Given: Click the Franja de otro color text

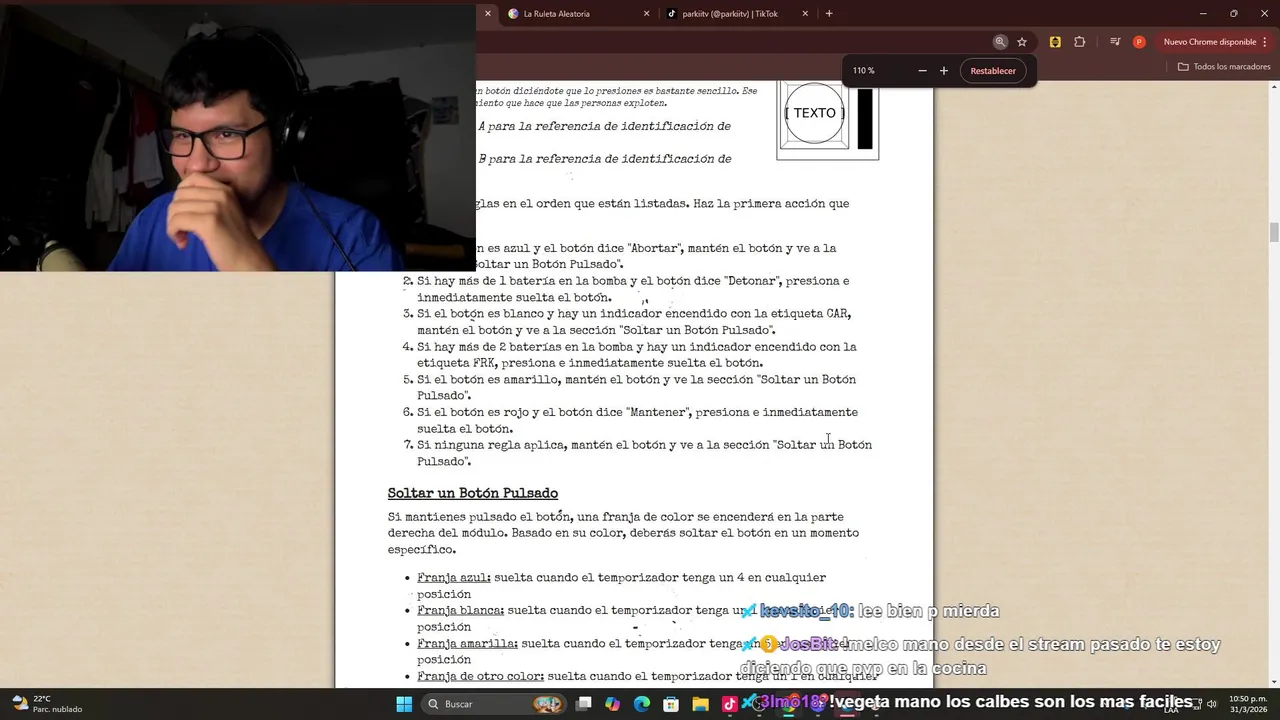Looking at the screenshot, I should tap(647, 677).
